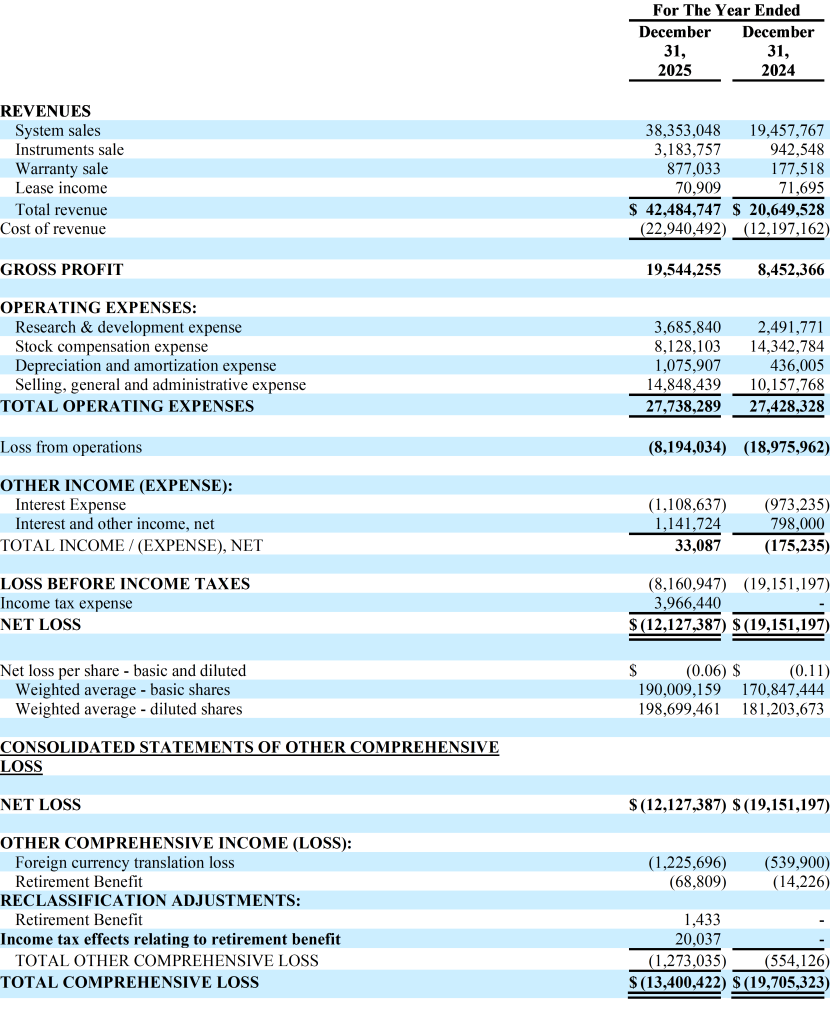Click the TOTAL COMPREHENSIVE LOSS label
This screenshot has height=1024, width=830.
[129, 982]
